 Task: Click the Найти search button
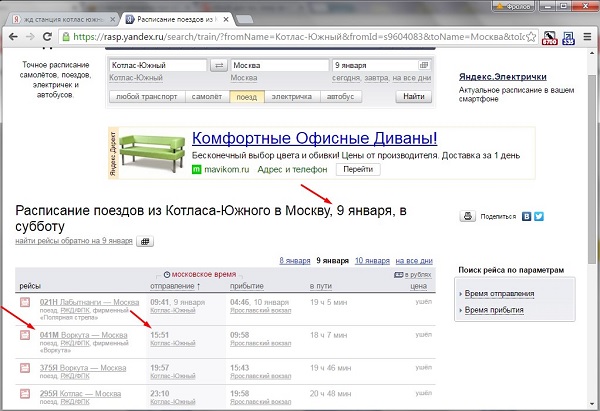(x=414, y=96)
